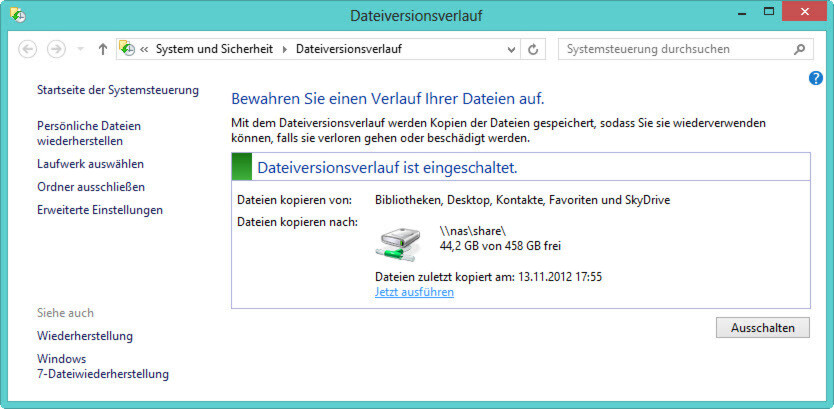Close the Dateiversionsverlauf window
Viewport: 834px width, 409px height.
[804, 11]
